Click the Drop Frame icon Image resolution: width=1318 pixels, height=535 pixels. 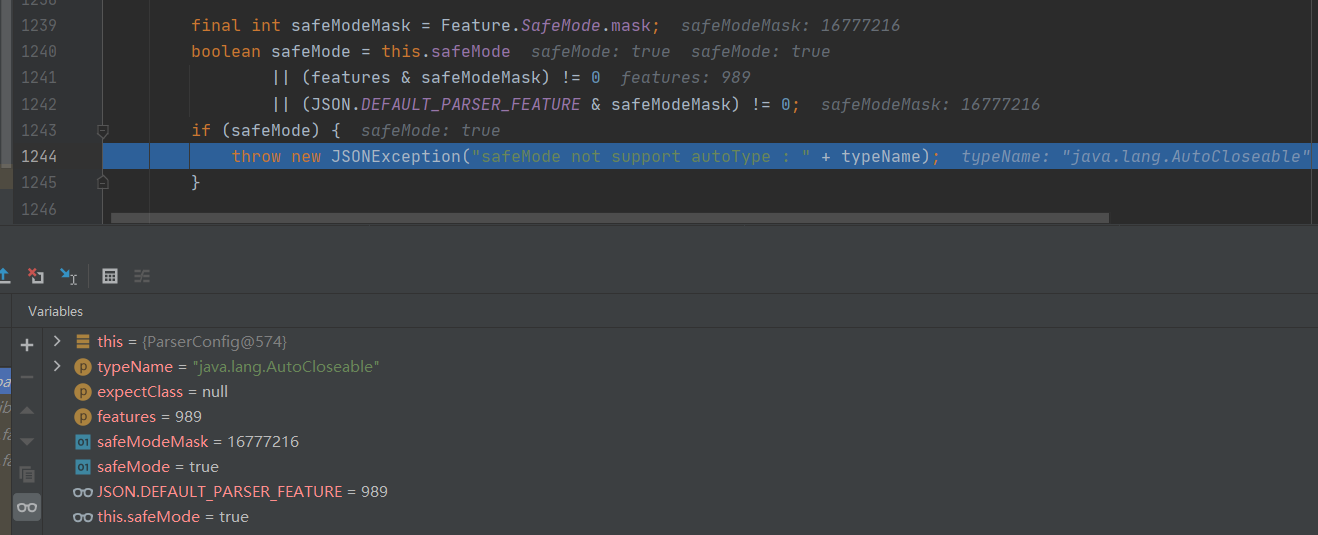point(36,275)
